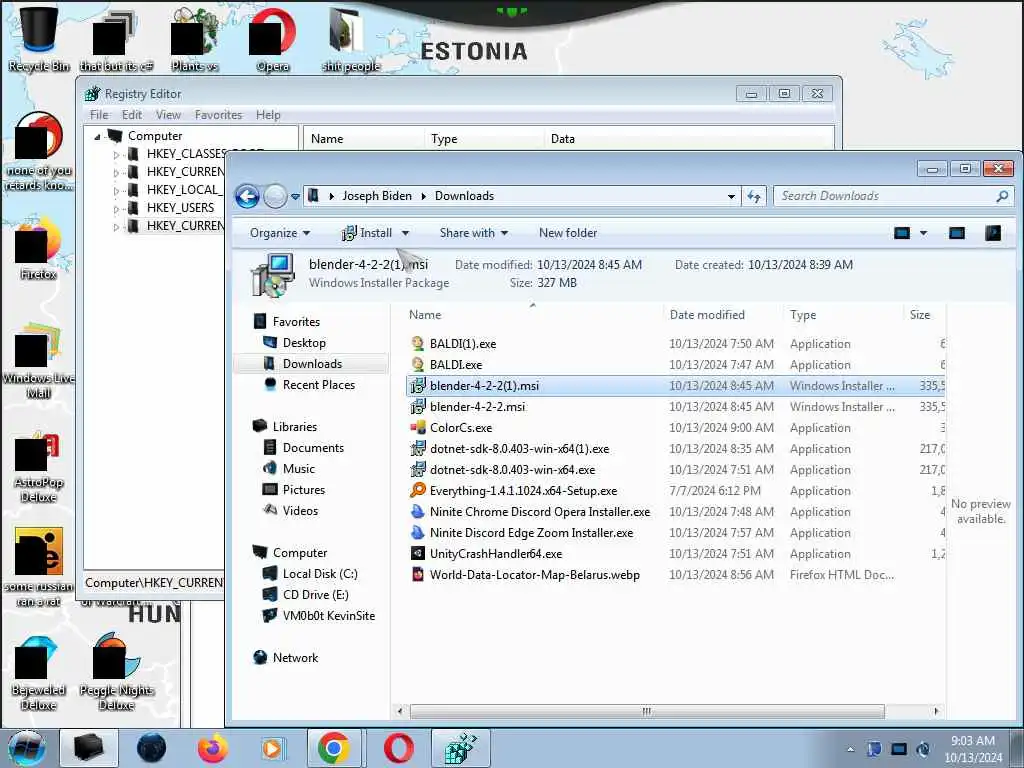The height and width of the screenshot is (768, 1024).
Task: Click the Explorer Back navigation arrow
Action: pyautogui.click(x=248, y=196)
